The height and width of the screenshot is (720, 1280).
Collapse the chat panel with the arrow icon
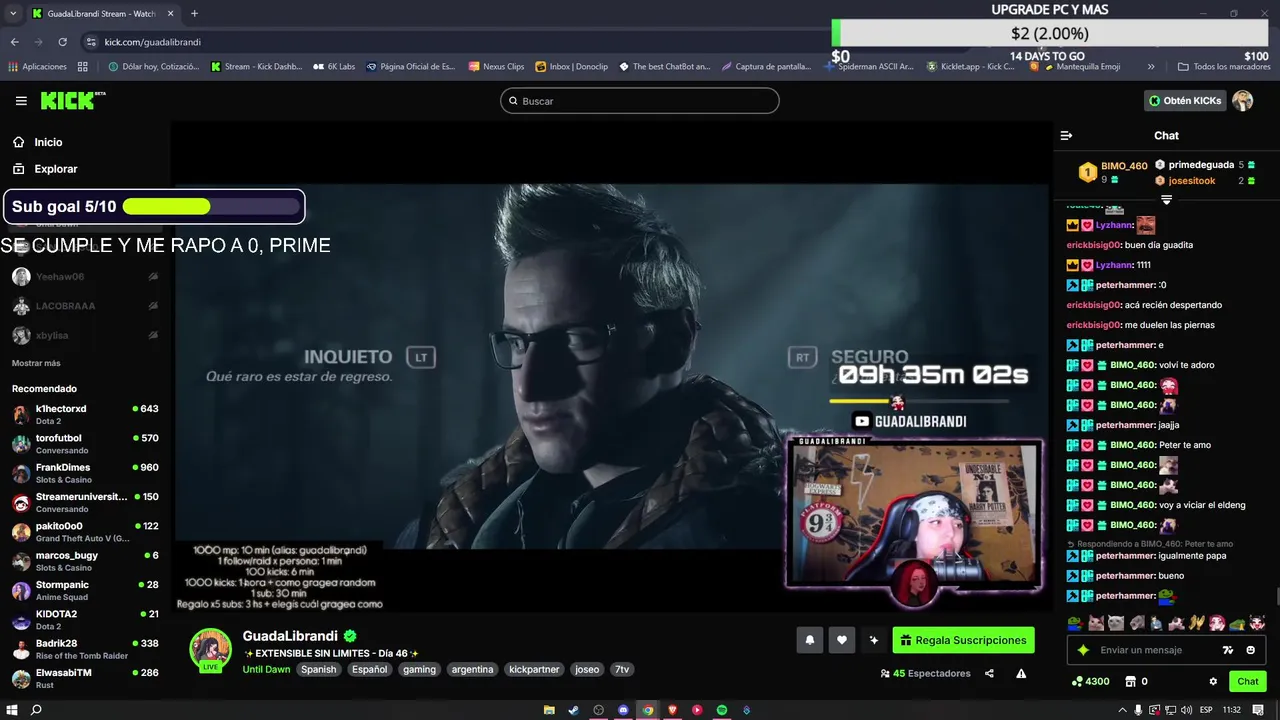pyautogui.click(x=1066, y=135)
